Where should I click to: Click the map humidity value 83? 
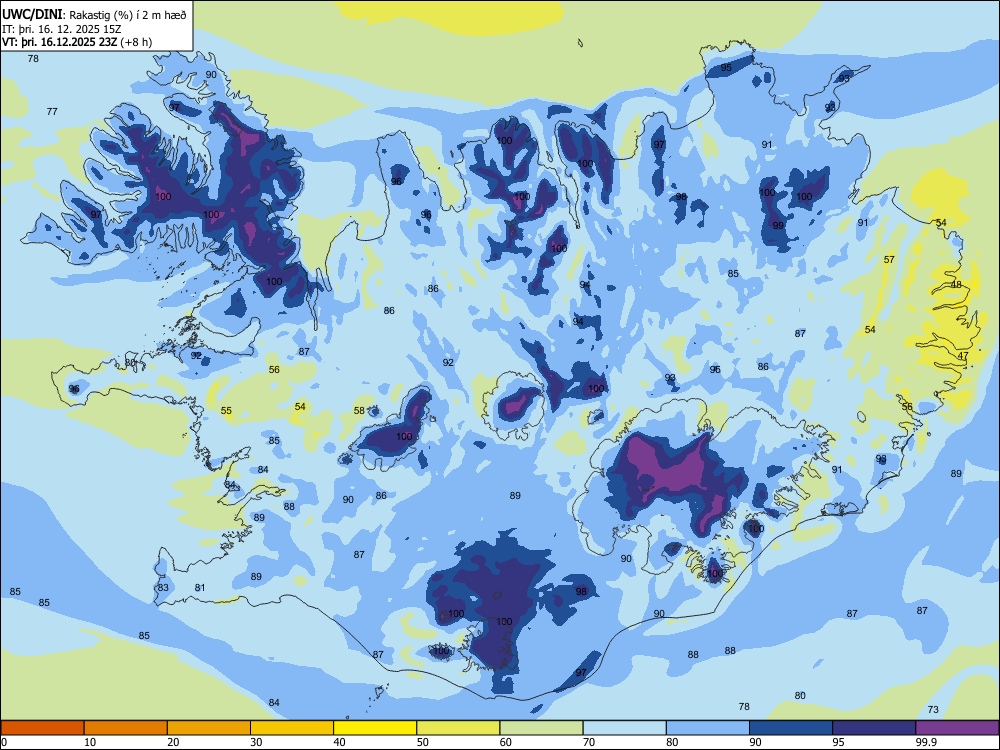coord(163,587)
